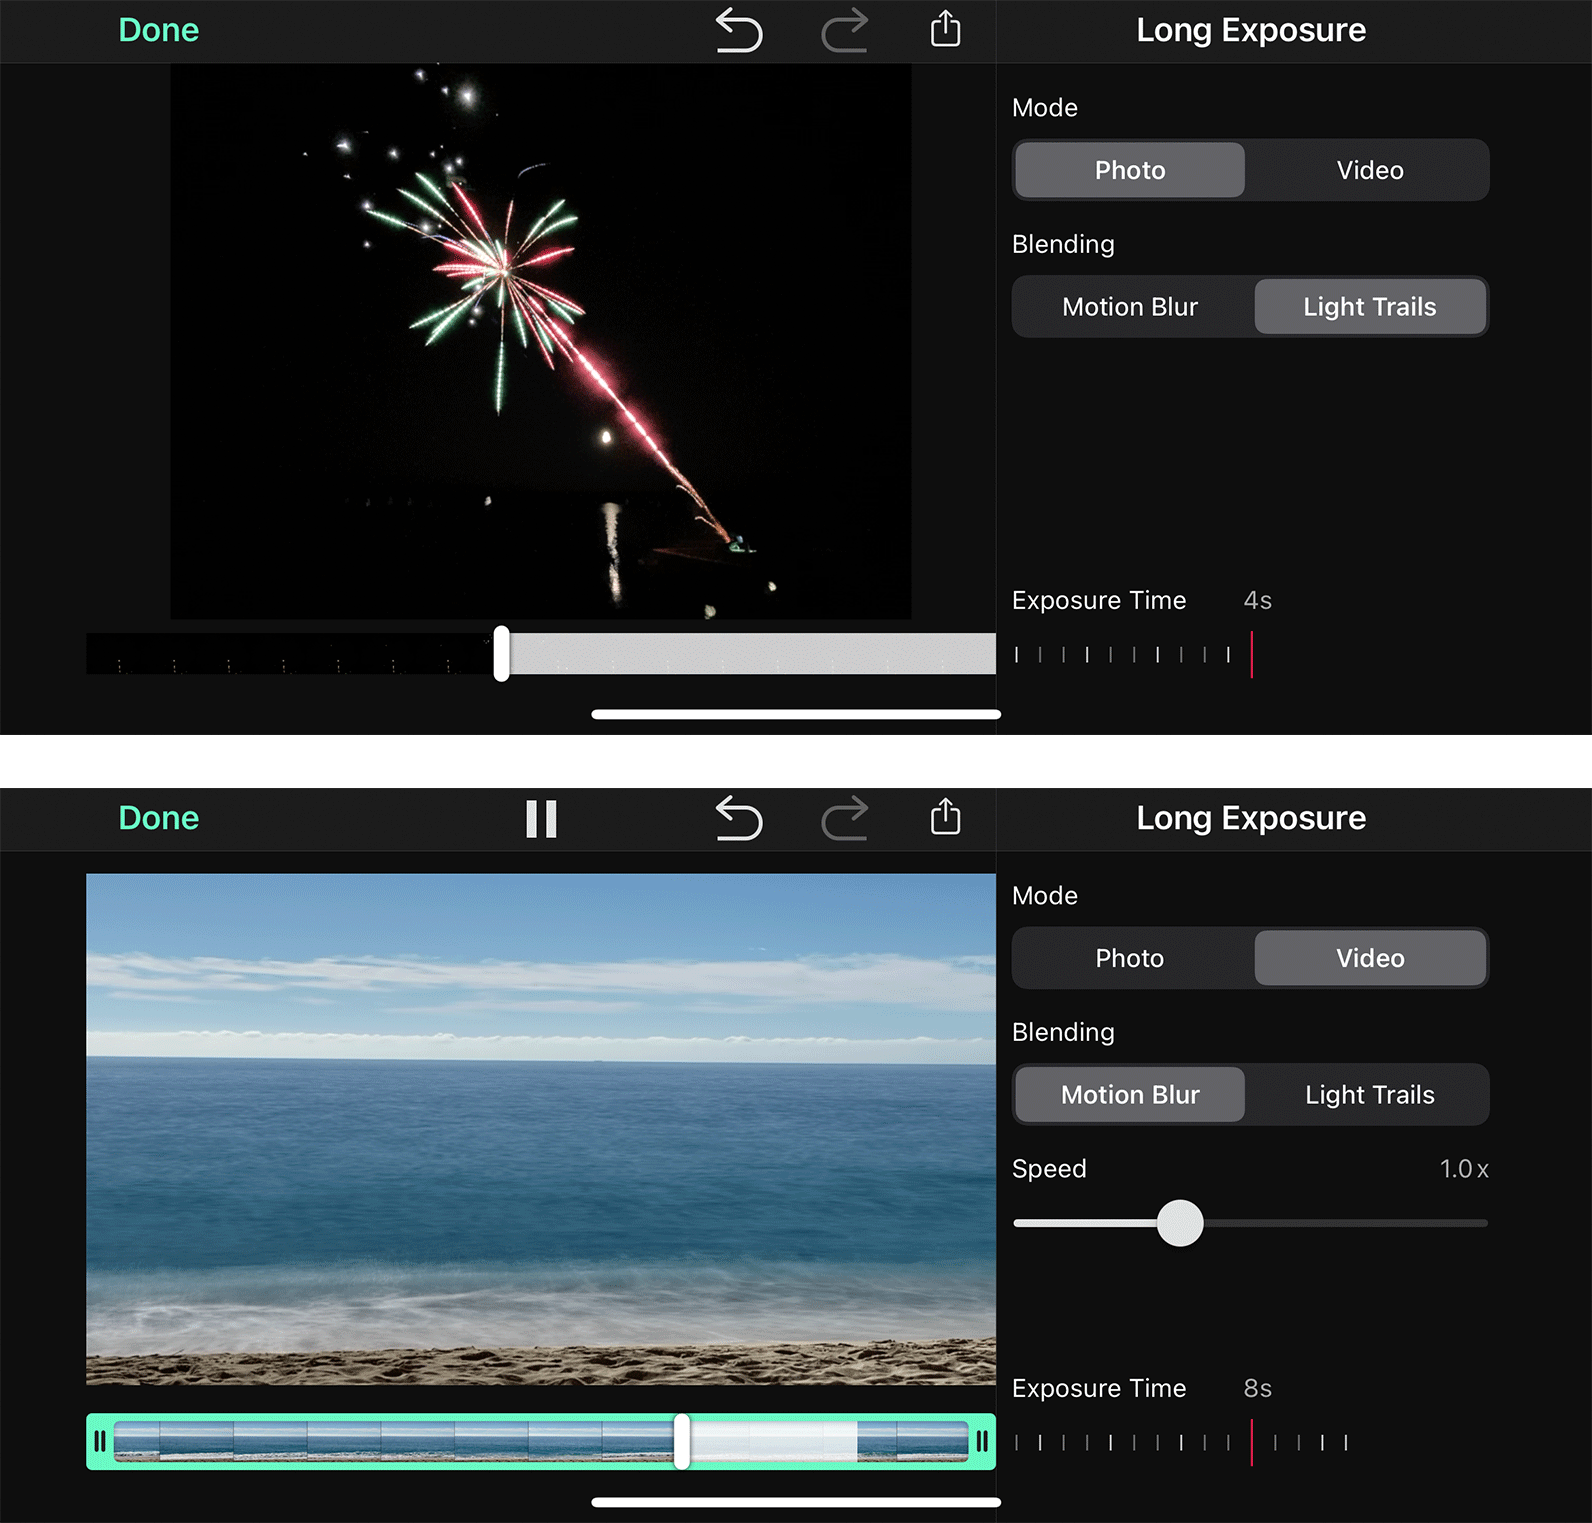Tap the fireworks preview image
Image resolution: width=1592 pixels, height=1523 pixels.
(541, 342)
